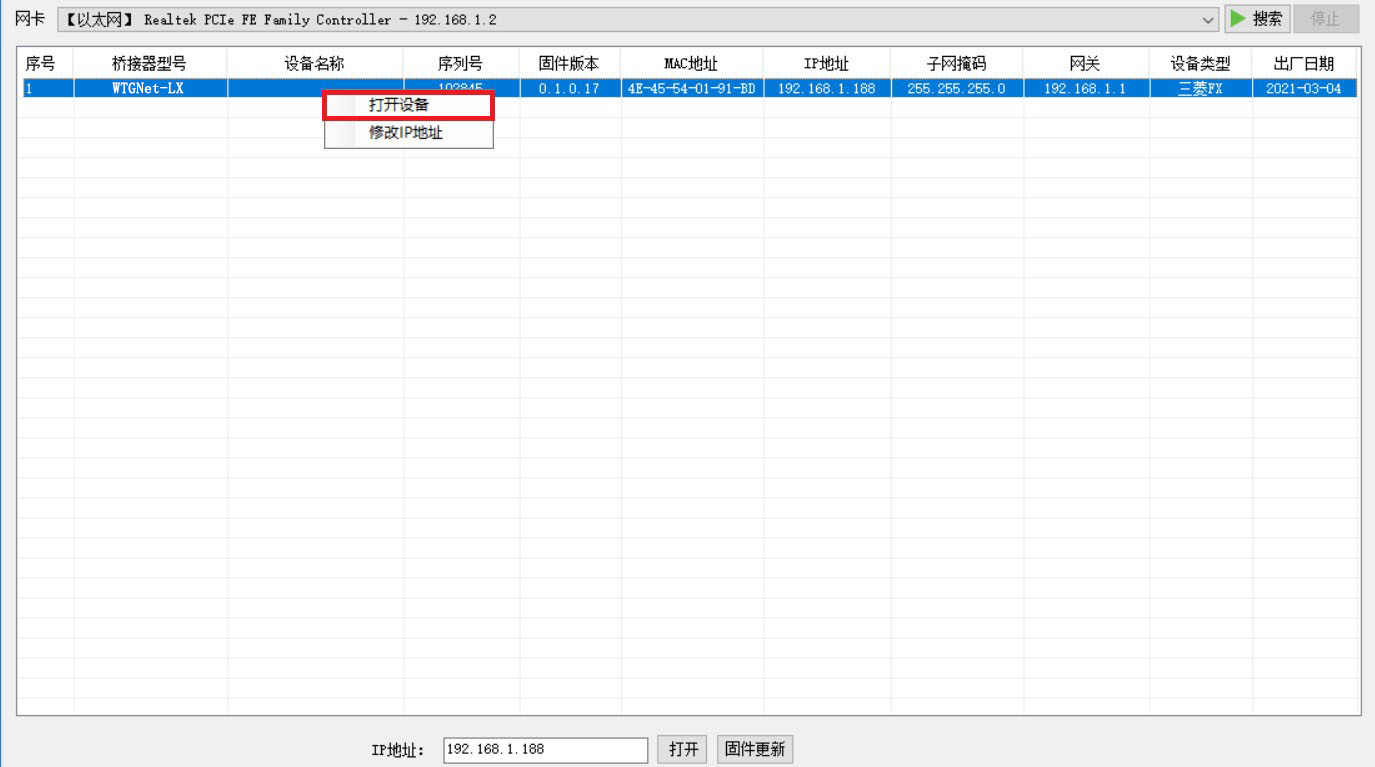Focus the IP地址 input field at bottom
Screen dimensions: 1375x767
tap(546, 750)
